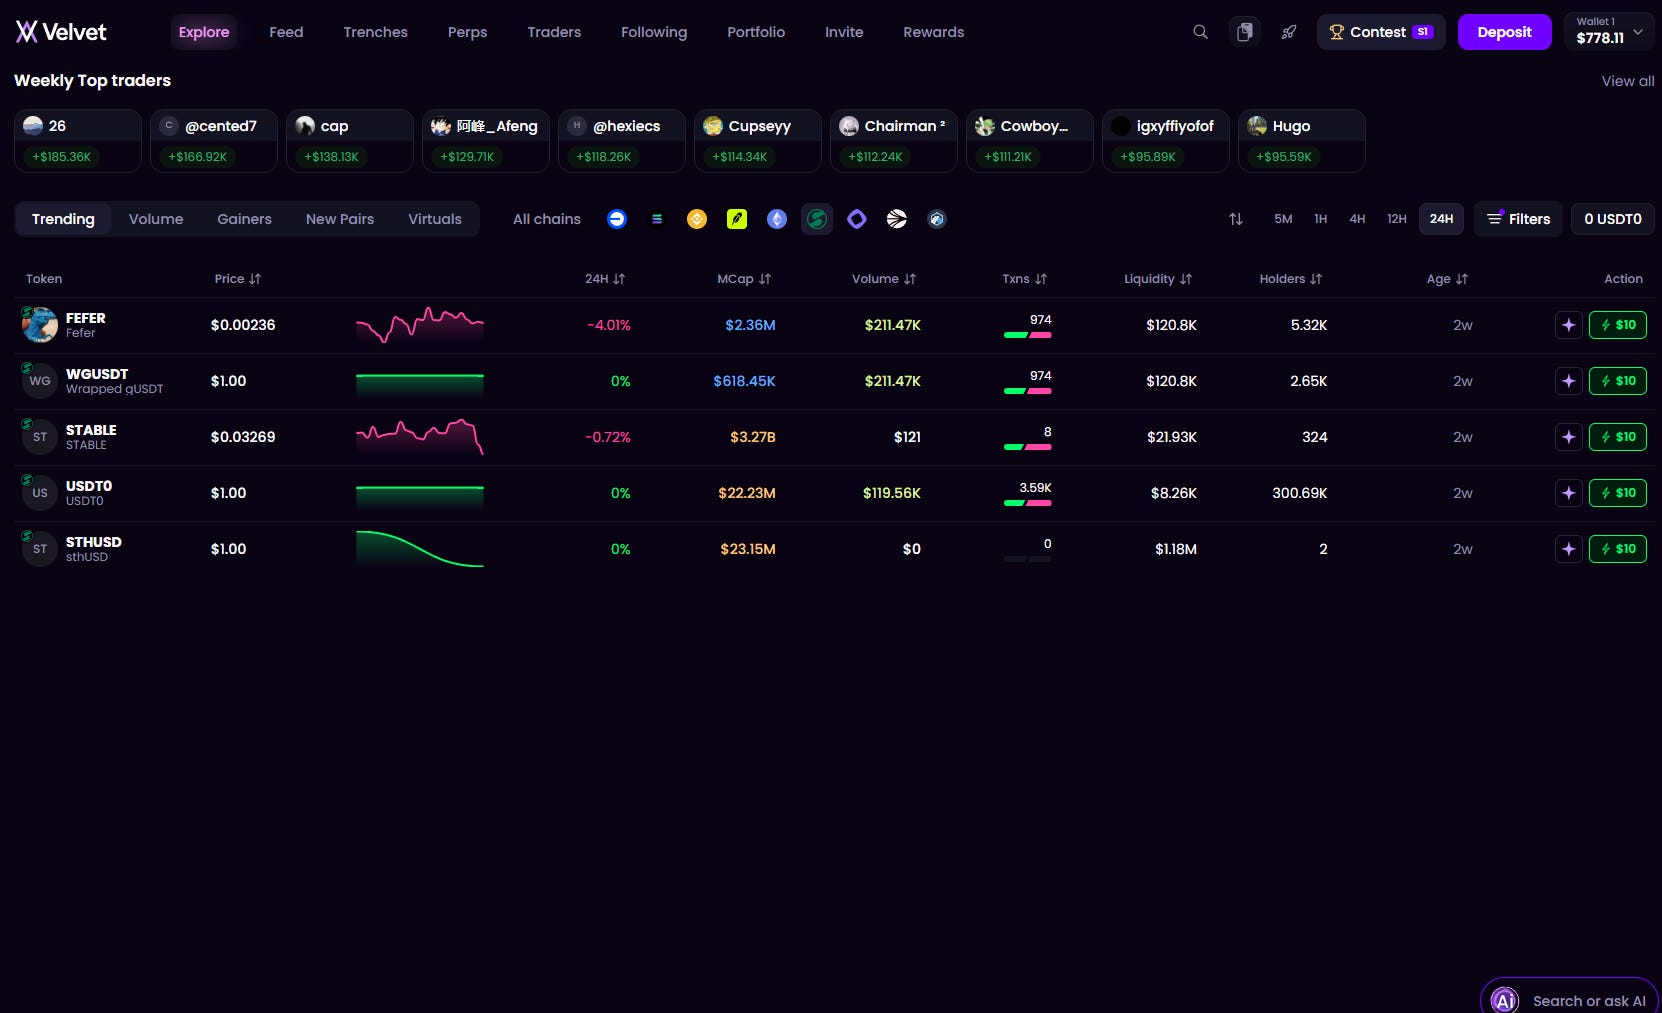Screen dimensions: 1662x1013
Task: Click the WG token avatar for WGUSDT
Action: (40, 381)
